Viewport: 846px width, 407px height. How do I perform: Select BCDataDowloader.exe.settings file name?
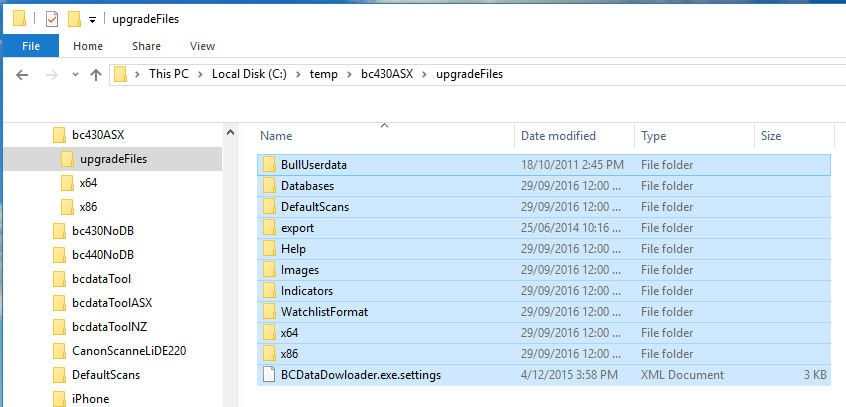coord(361,375)
